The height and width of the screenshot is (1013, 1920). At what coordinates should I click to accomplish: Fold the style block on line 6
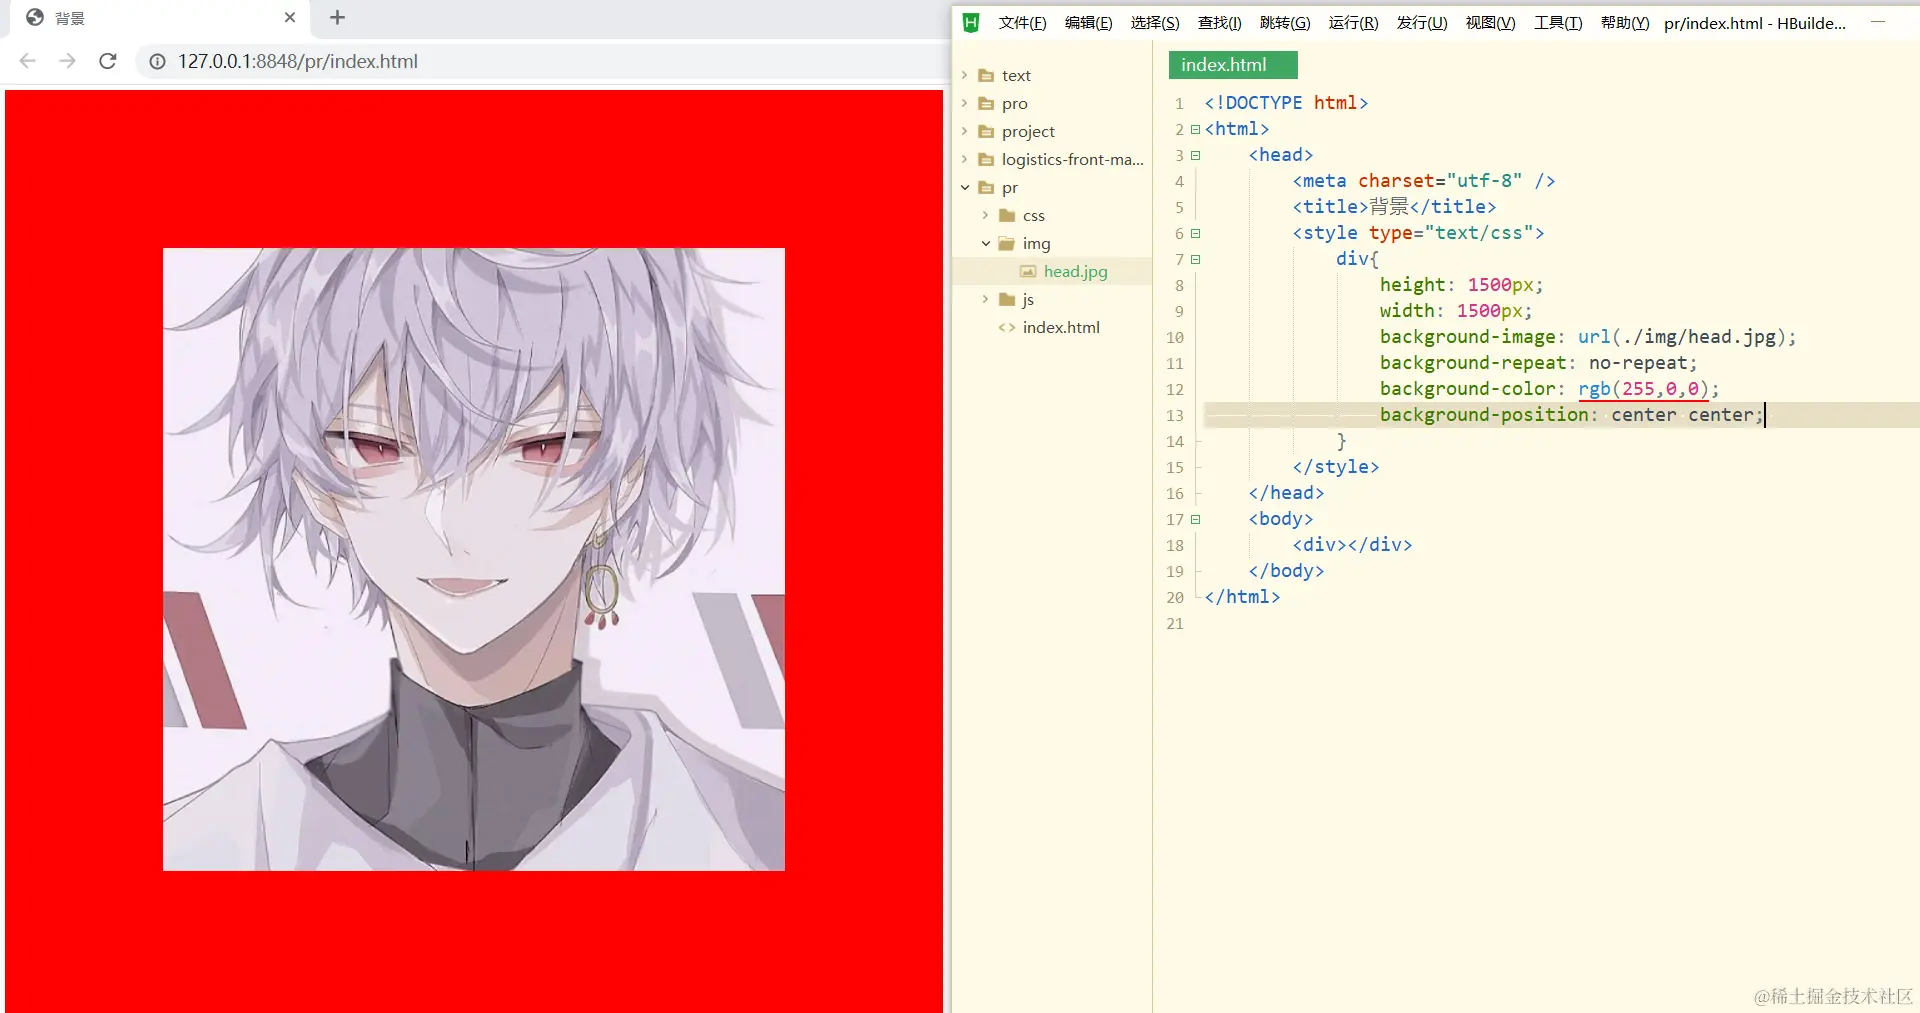(1195, 233)
